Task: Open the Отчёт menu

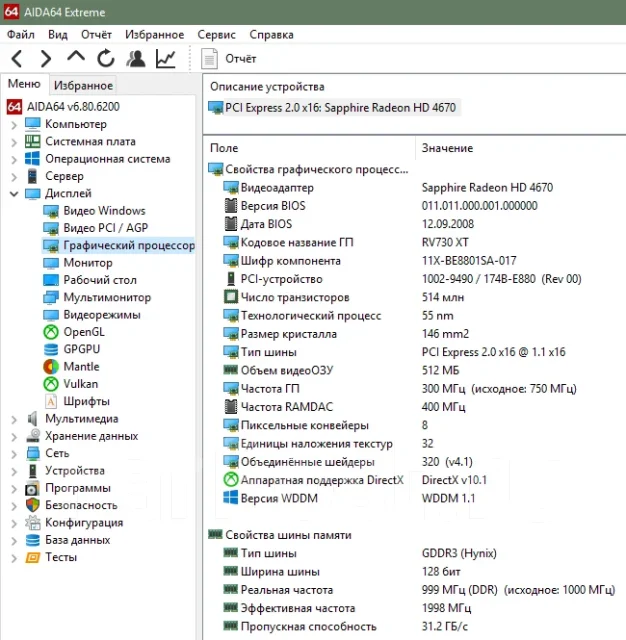Action: point(96,35)
